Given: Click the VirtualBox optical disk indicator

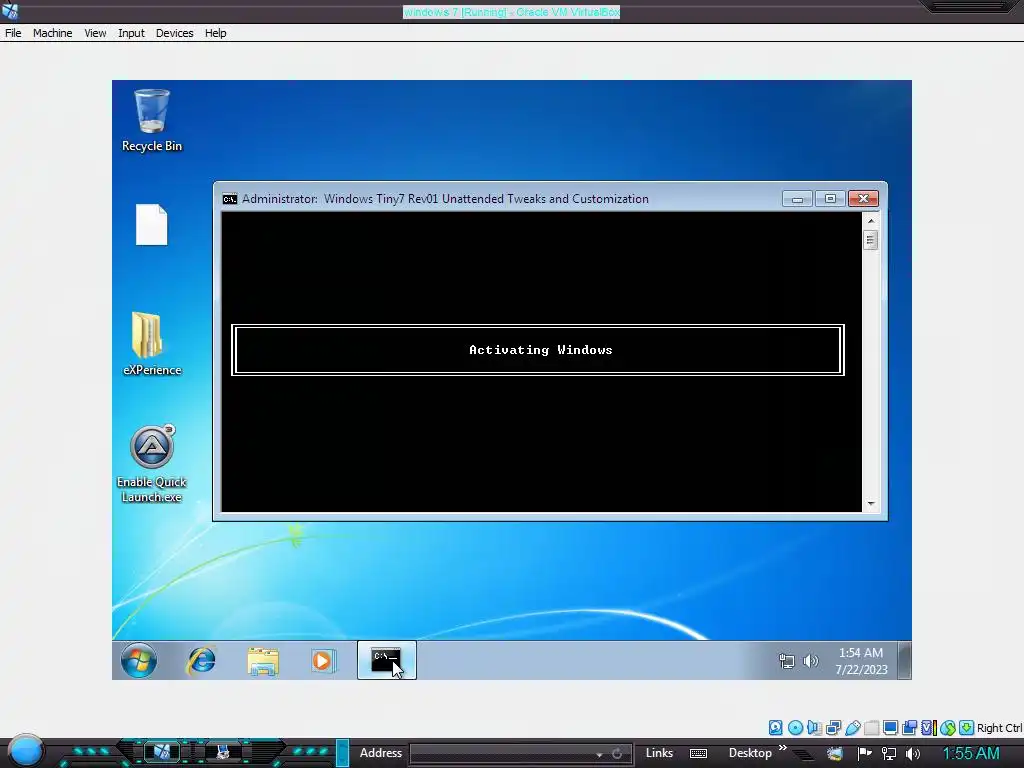Looking at the screenshot, I should [x=795, y=728].
